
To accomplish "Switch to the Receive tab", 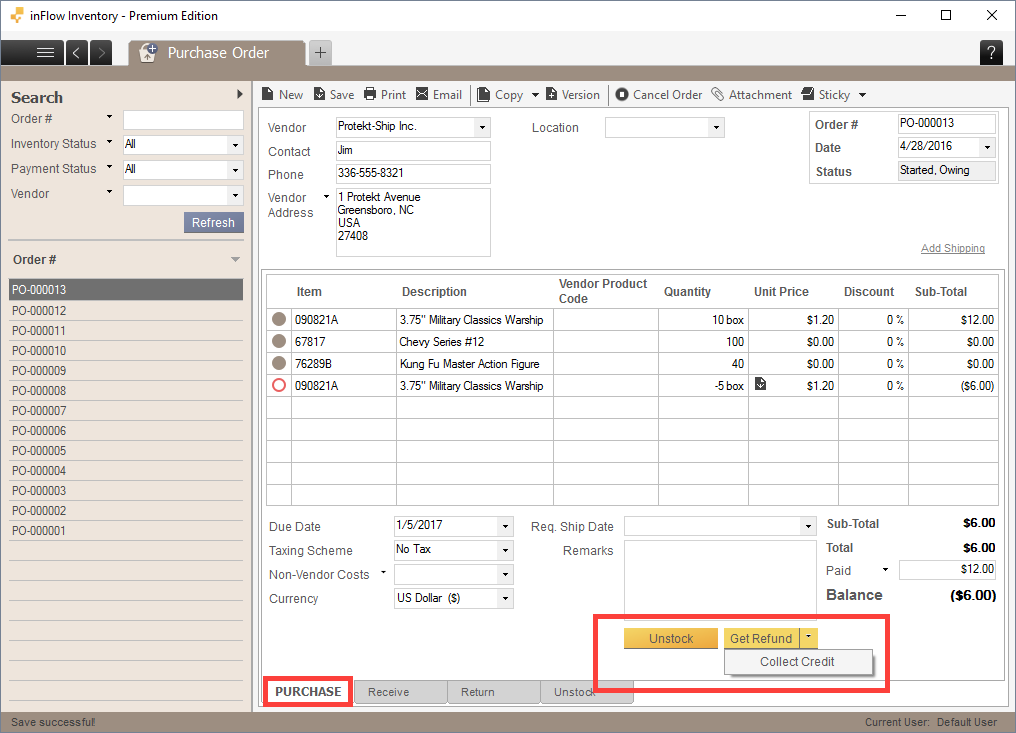I will click(x=399, y=691).
